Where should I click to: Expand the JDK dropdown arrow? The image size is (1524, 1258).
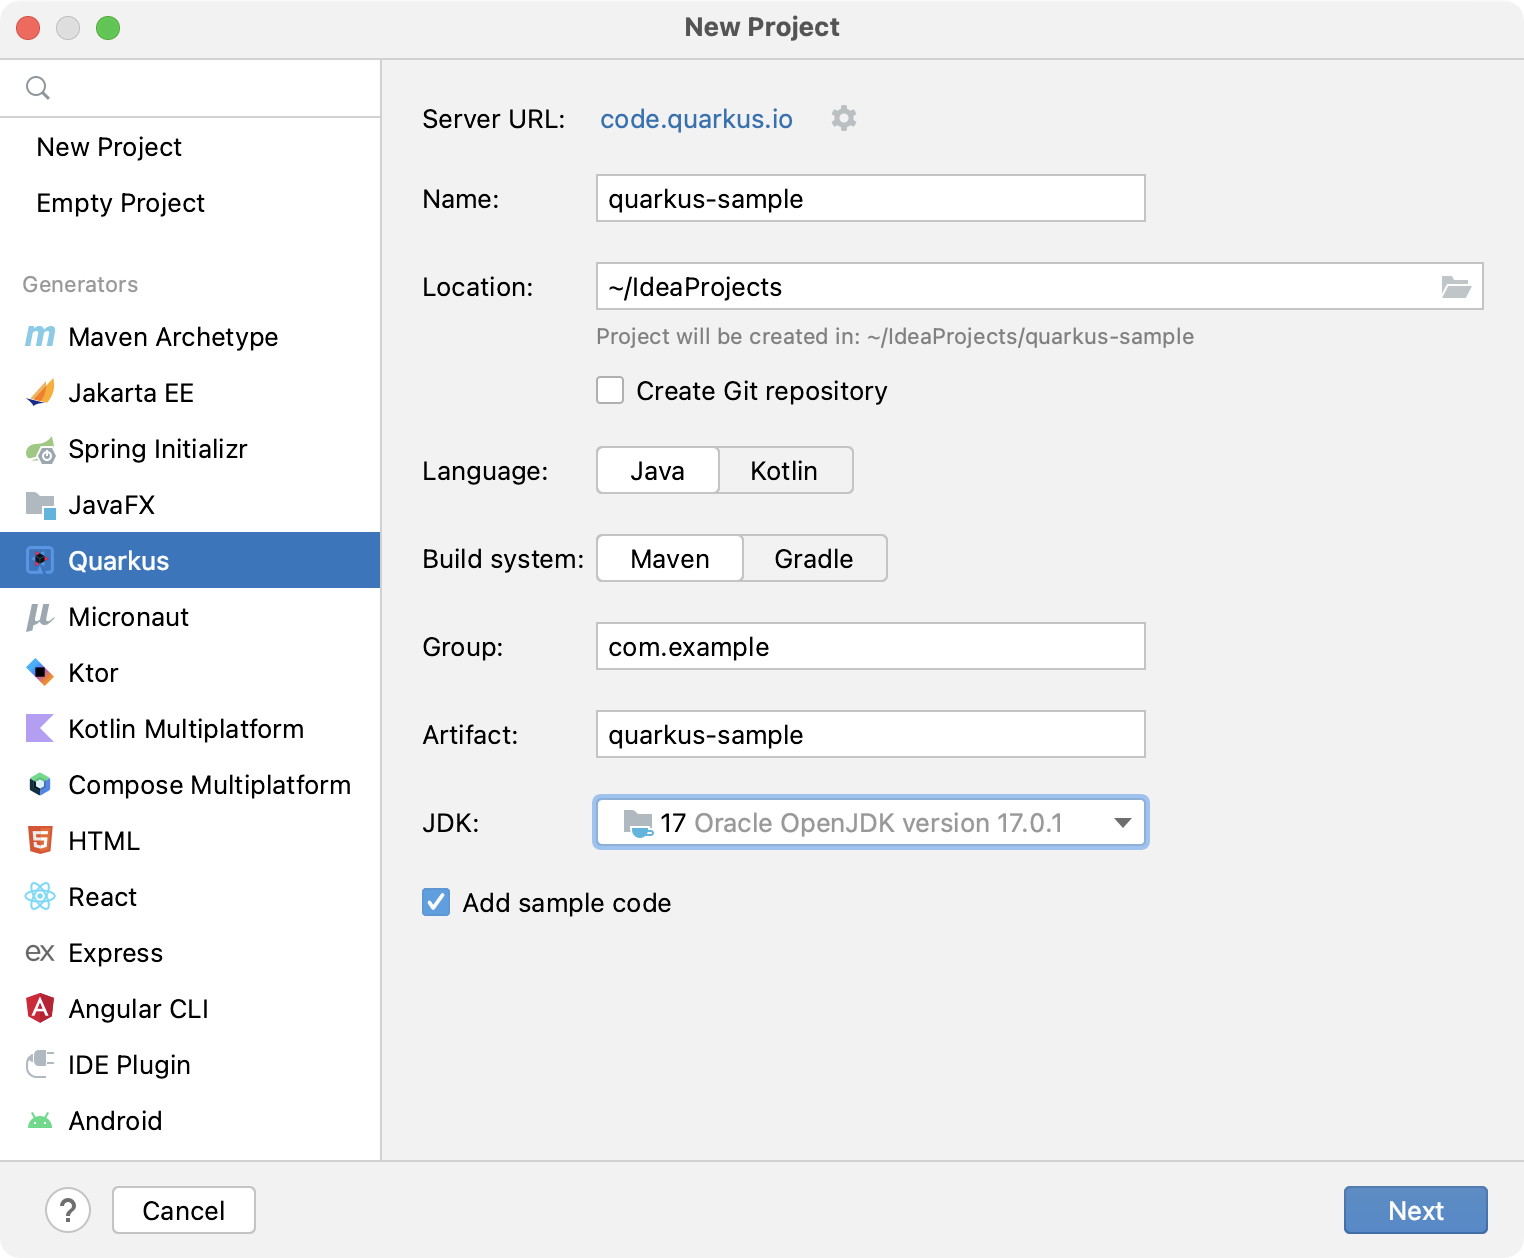[1122, 823]
